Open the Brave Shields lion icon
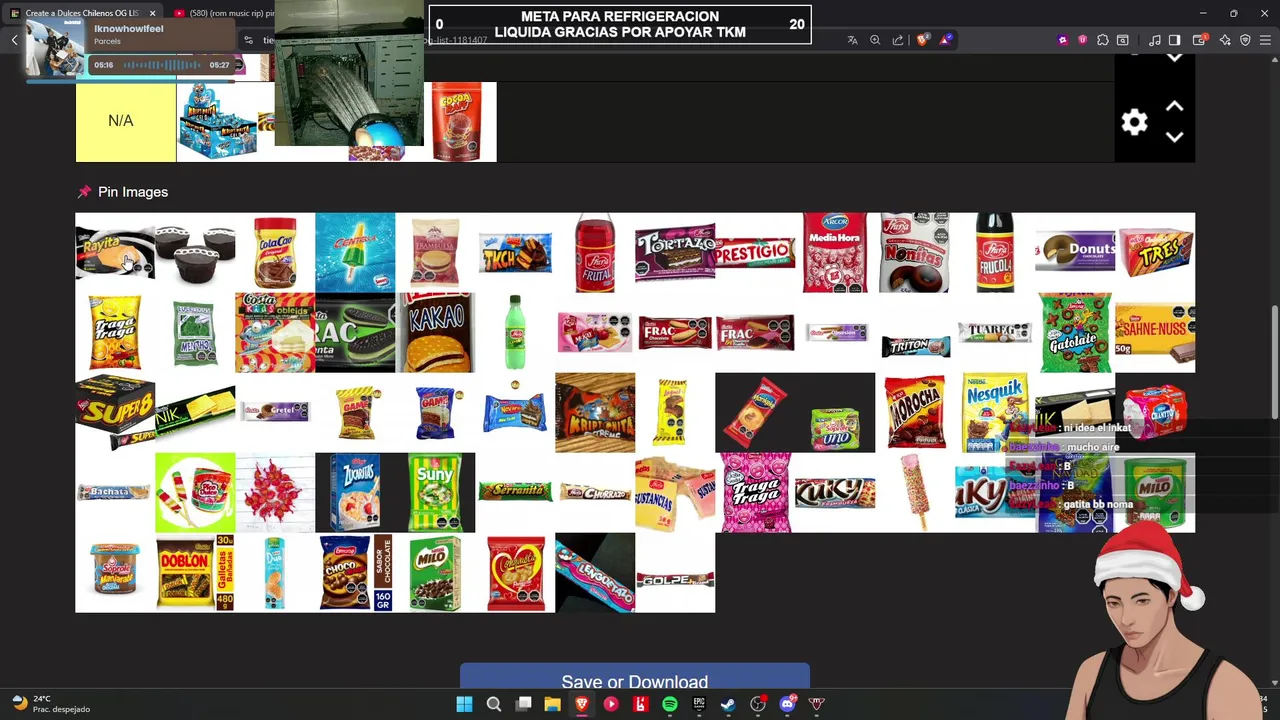 click(x=922, y=40)
